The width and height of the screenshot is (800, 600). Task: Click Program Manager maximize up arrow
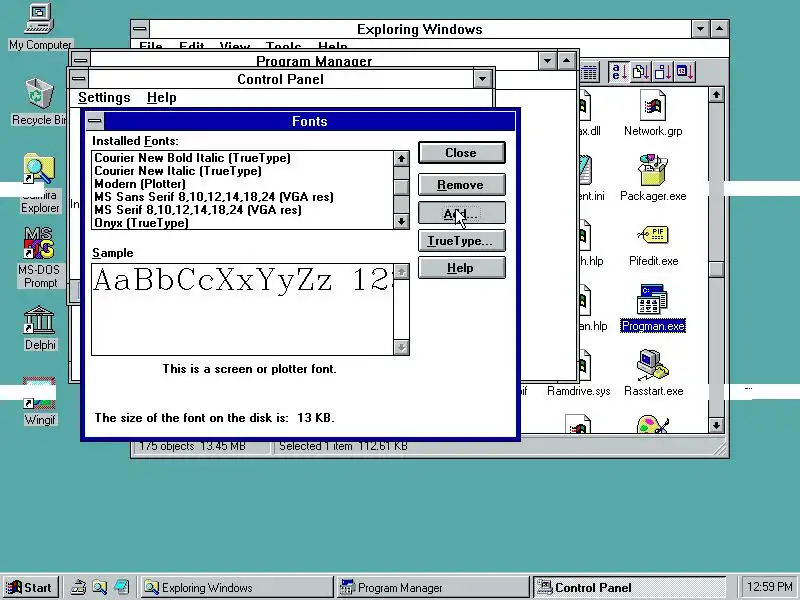566,61
